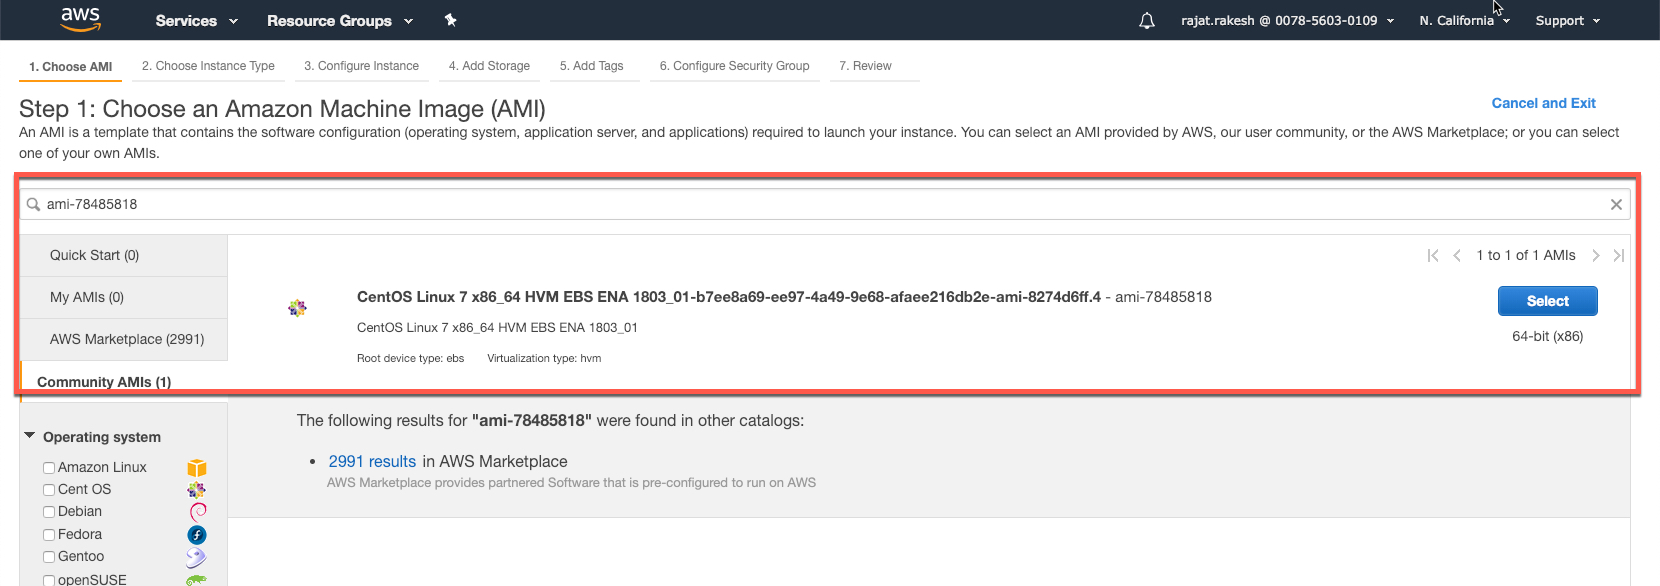
Task: Click 'Virtualization type: hvm' text
Action: tap(544, 358)
